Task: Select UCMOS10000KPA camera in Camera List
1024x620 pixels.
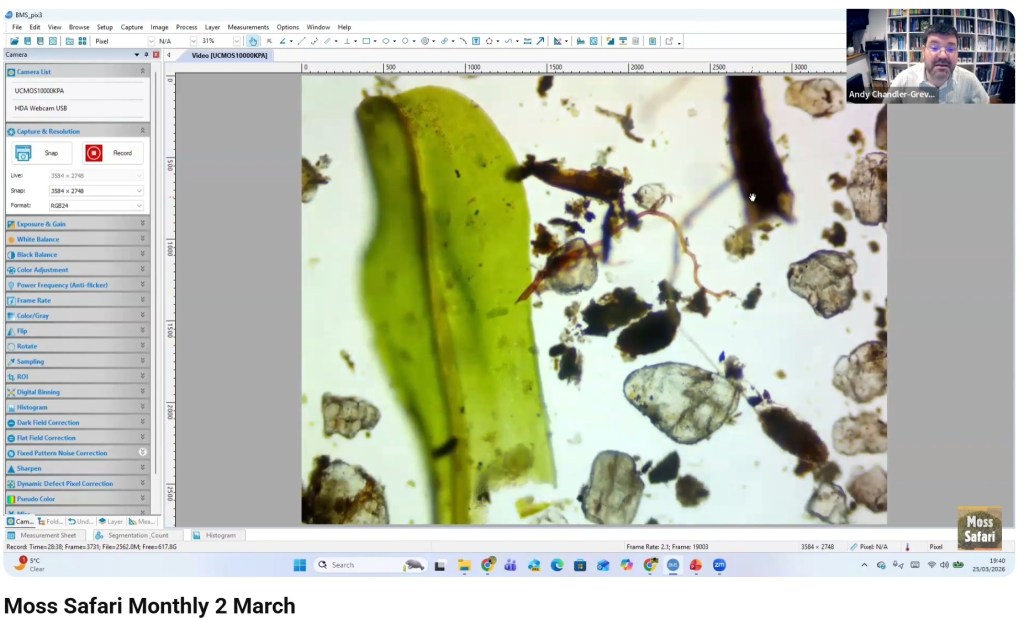Action: tap(40, 91)
